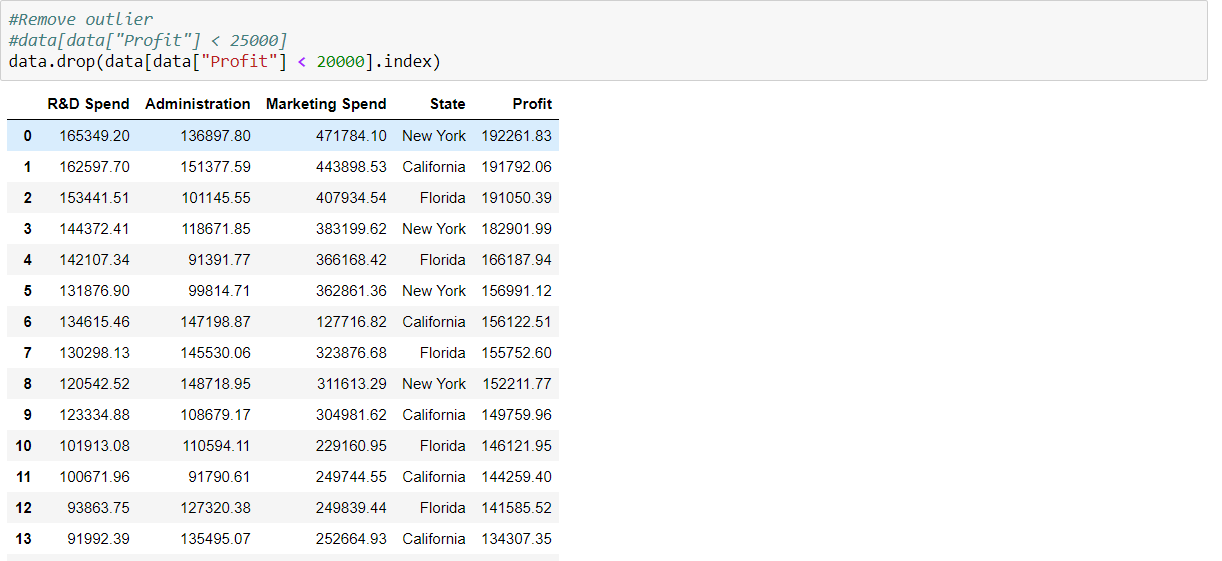This screenshot has height=561, width=1222.
Task: Click Administration value 127320.38
Action: [x=215, y=508]
